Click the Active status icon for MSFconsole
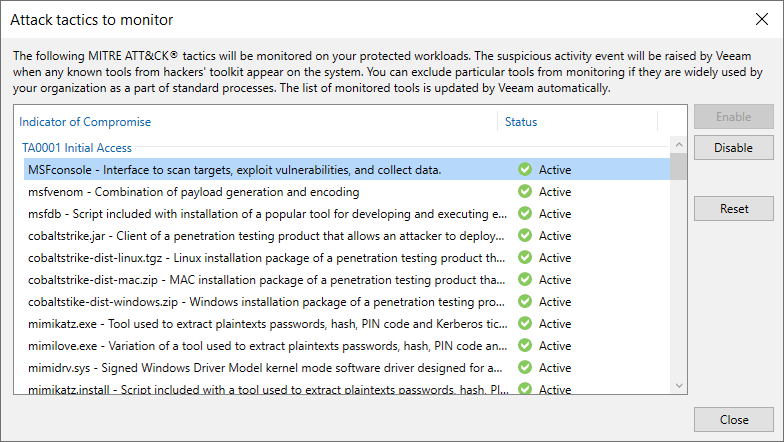The height and width of the screenshot is (442, 784). coord(525,170)
